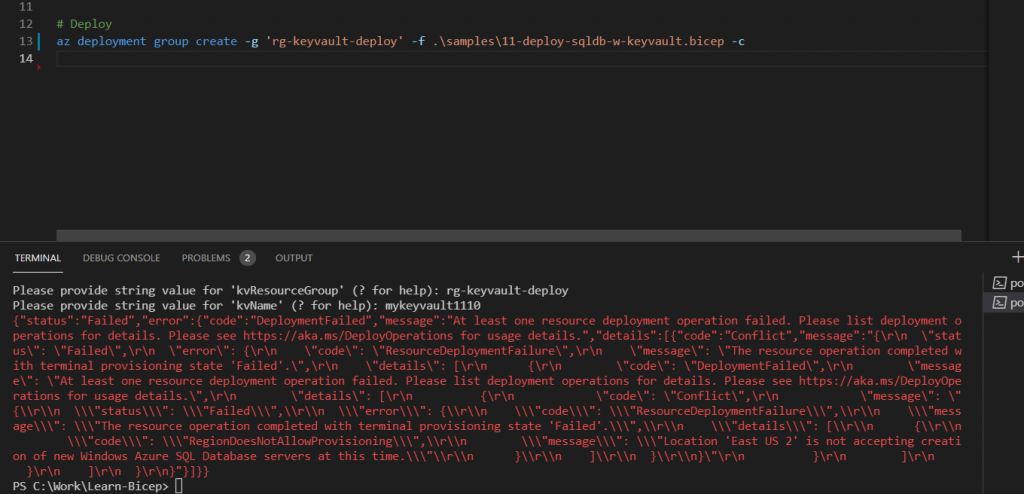Select the top PowerShell terminal icon
The width and height of the screenshot is (1024, 494).
tap(998, 282)
